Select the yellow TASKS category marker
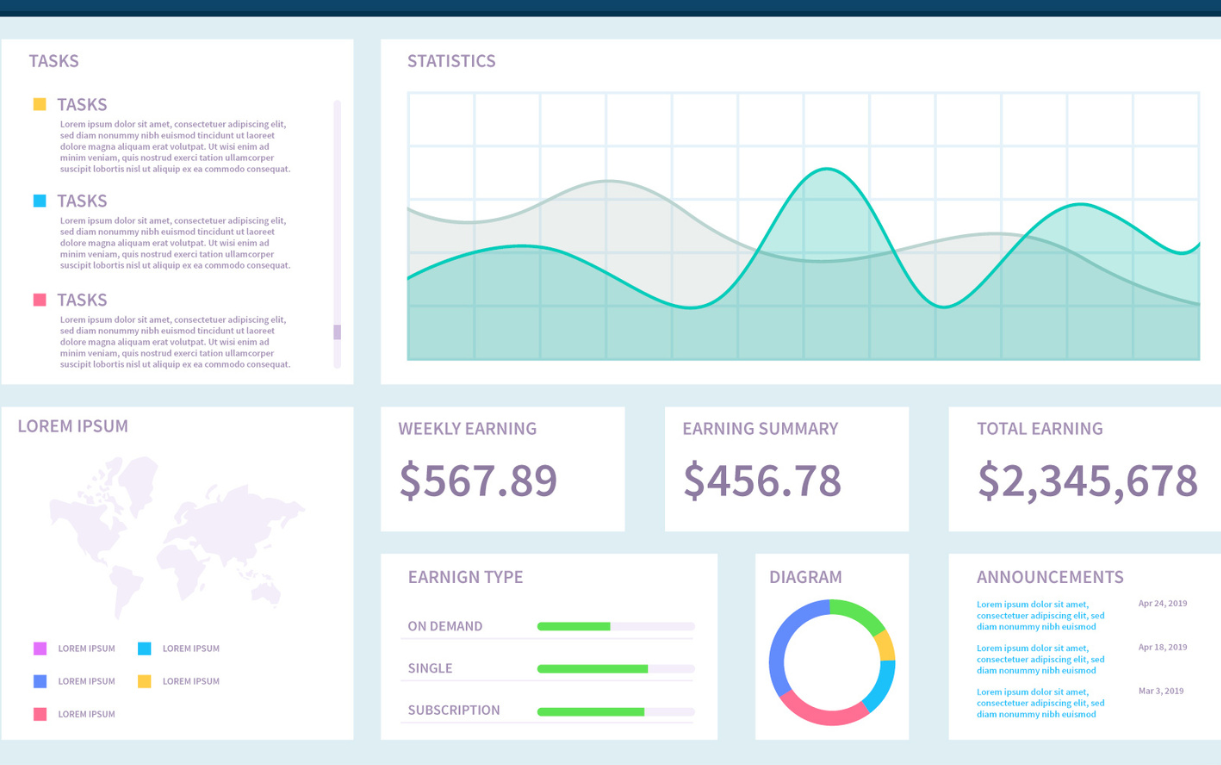 click(41, 103)
